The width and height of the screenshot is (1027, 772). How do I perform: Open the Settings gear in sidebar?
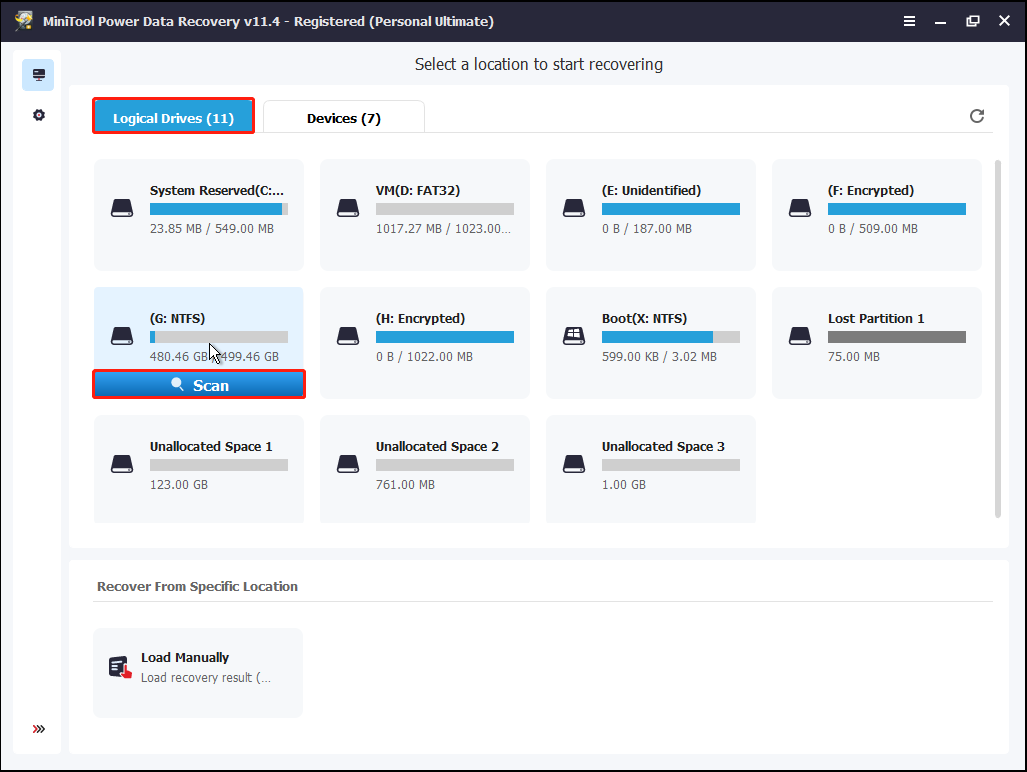(39, 115)
